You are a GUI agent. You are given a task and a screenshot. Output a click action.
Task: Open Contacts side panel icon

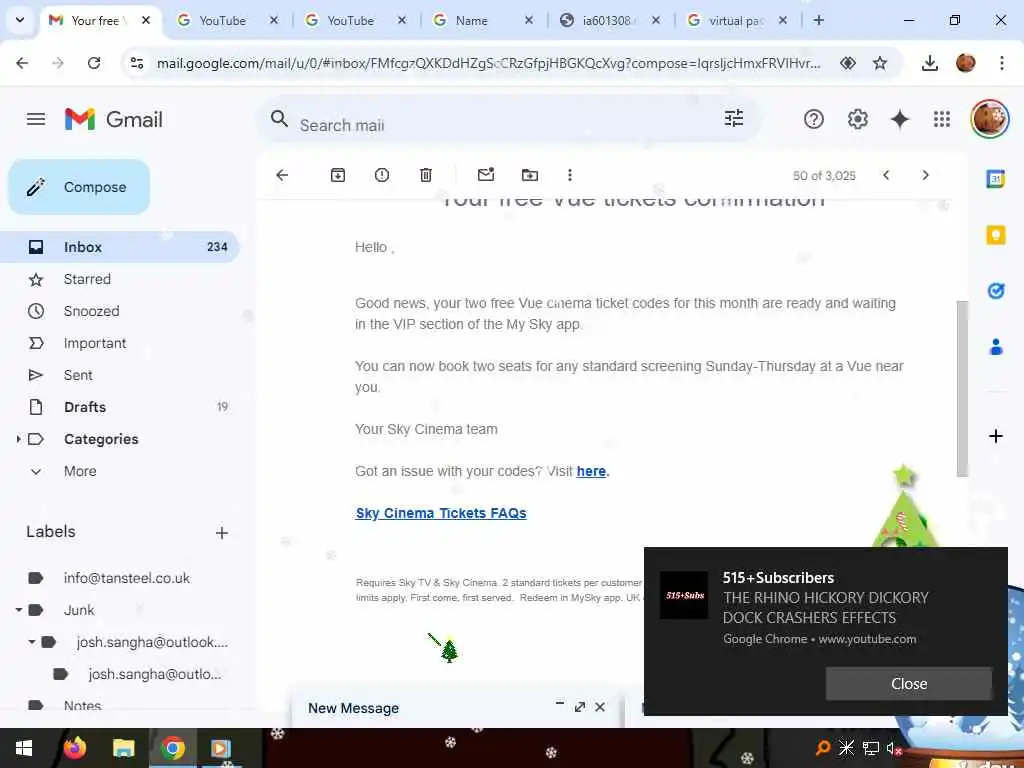(996, 347)
